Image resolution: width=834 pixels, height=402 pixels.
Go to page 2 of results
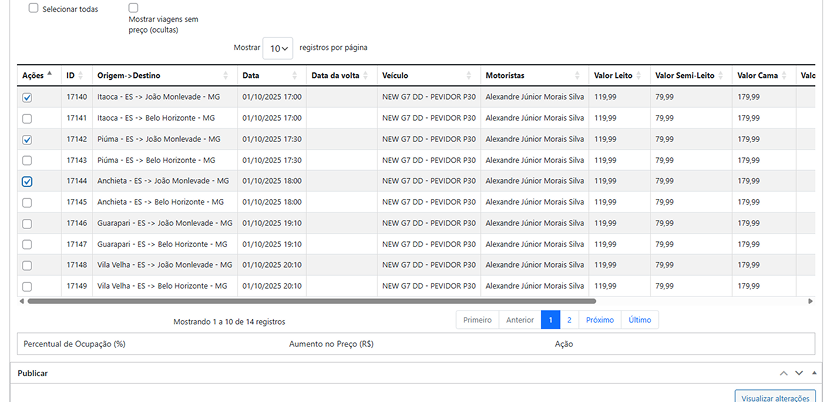click(569, 320)
